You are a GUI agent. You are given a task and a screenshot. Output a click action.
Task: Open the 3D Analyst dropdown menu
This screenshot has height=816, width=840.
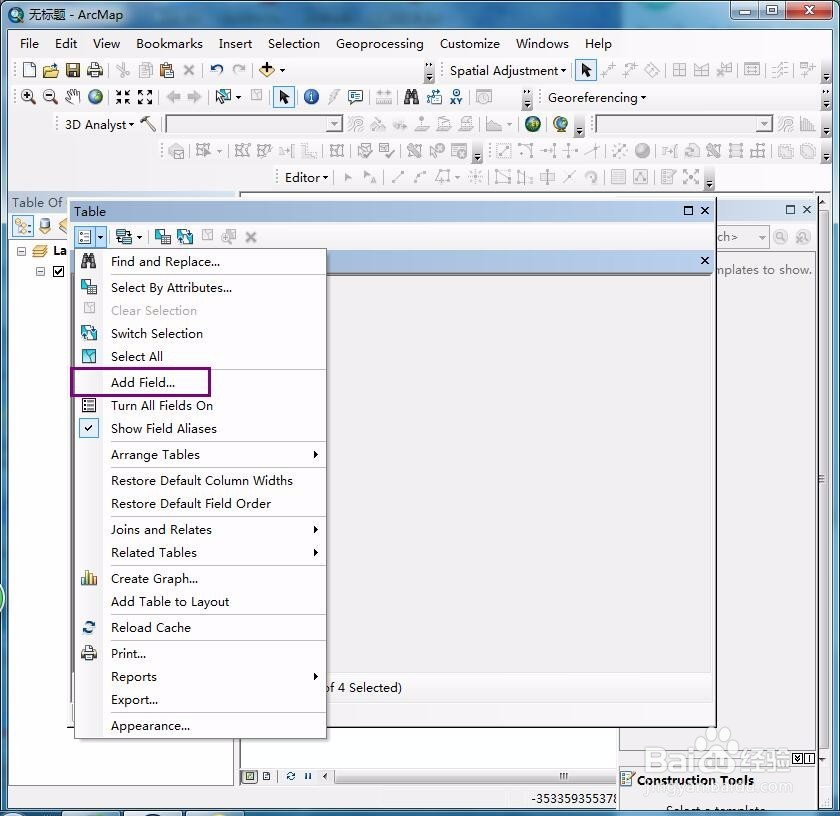[99, 124]
